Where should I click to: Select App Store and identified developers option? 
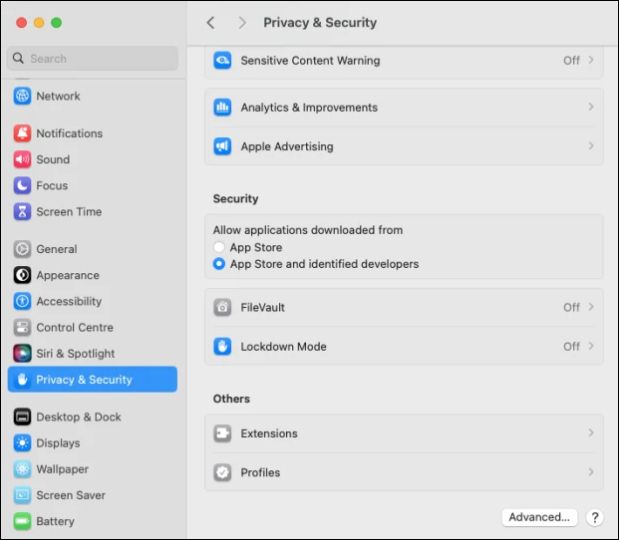pos(219,265)
